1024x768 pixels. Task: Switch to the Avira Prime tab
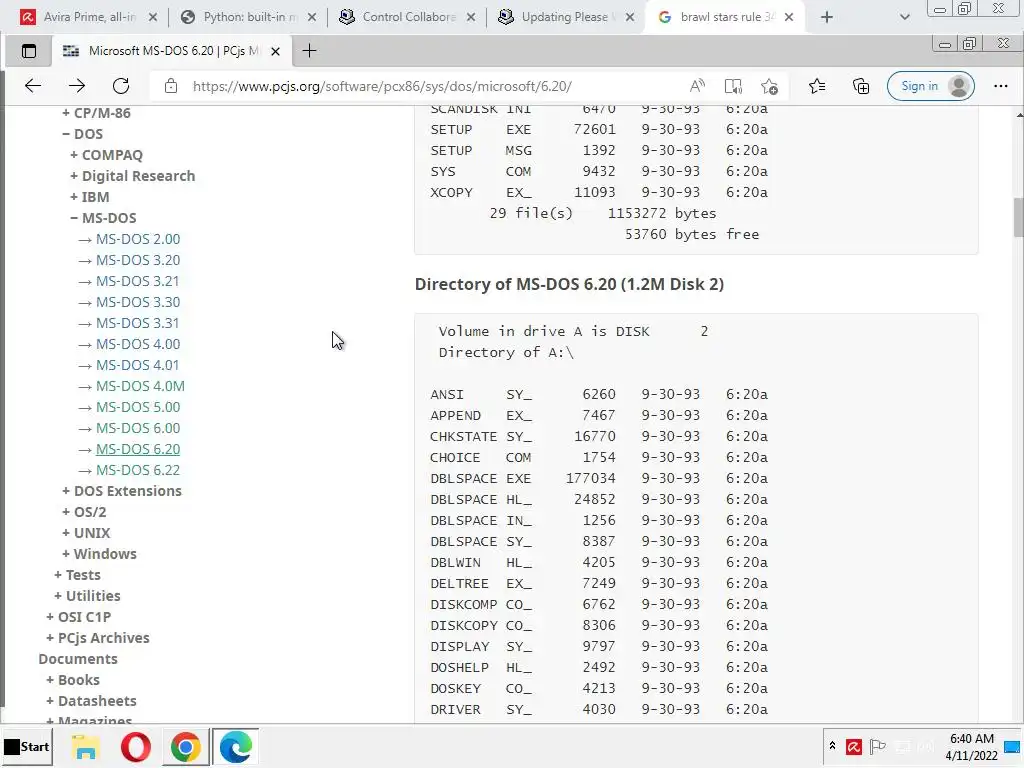click(89, 17)
